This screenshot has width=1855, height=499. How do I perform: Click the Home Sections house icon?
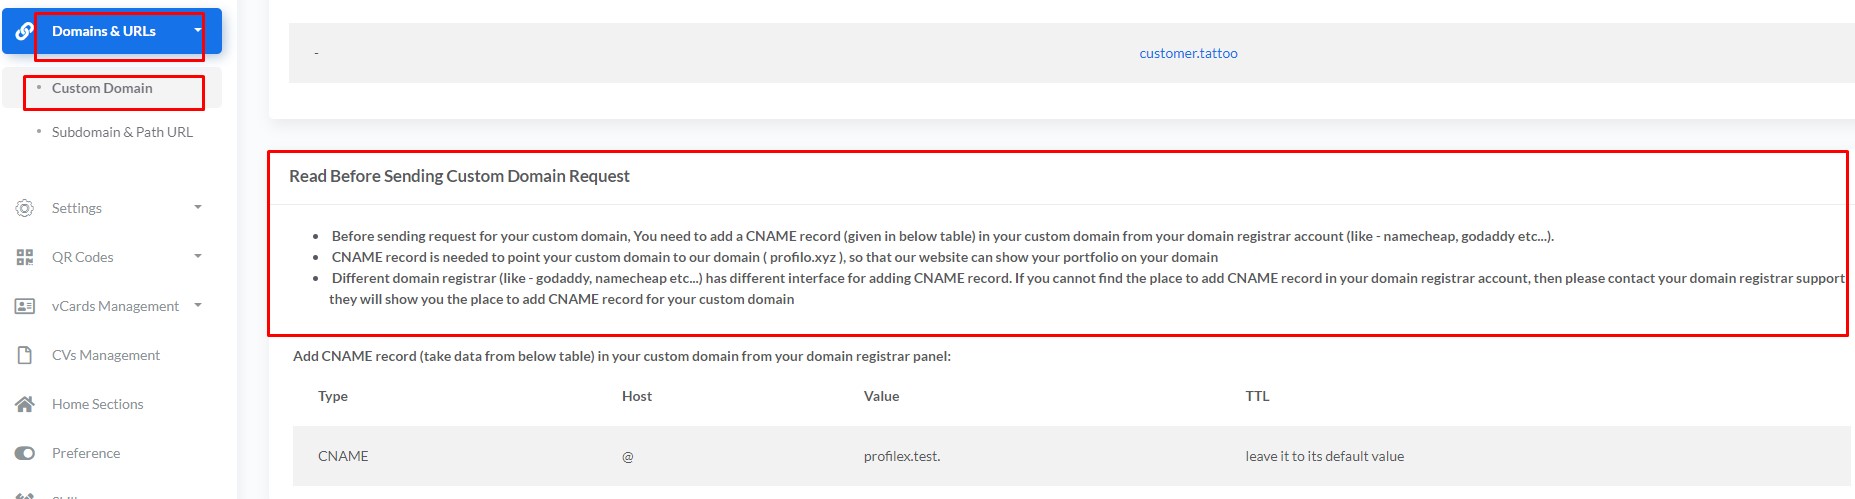click(x=25, y=404)
